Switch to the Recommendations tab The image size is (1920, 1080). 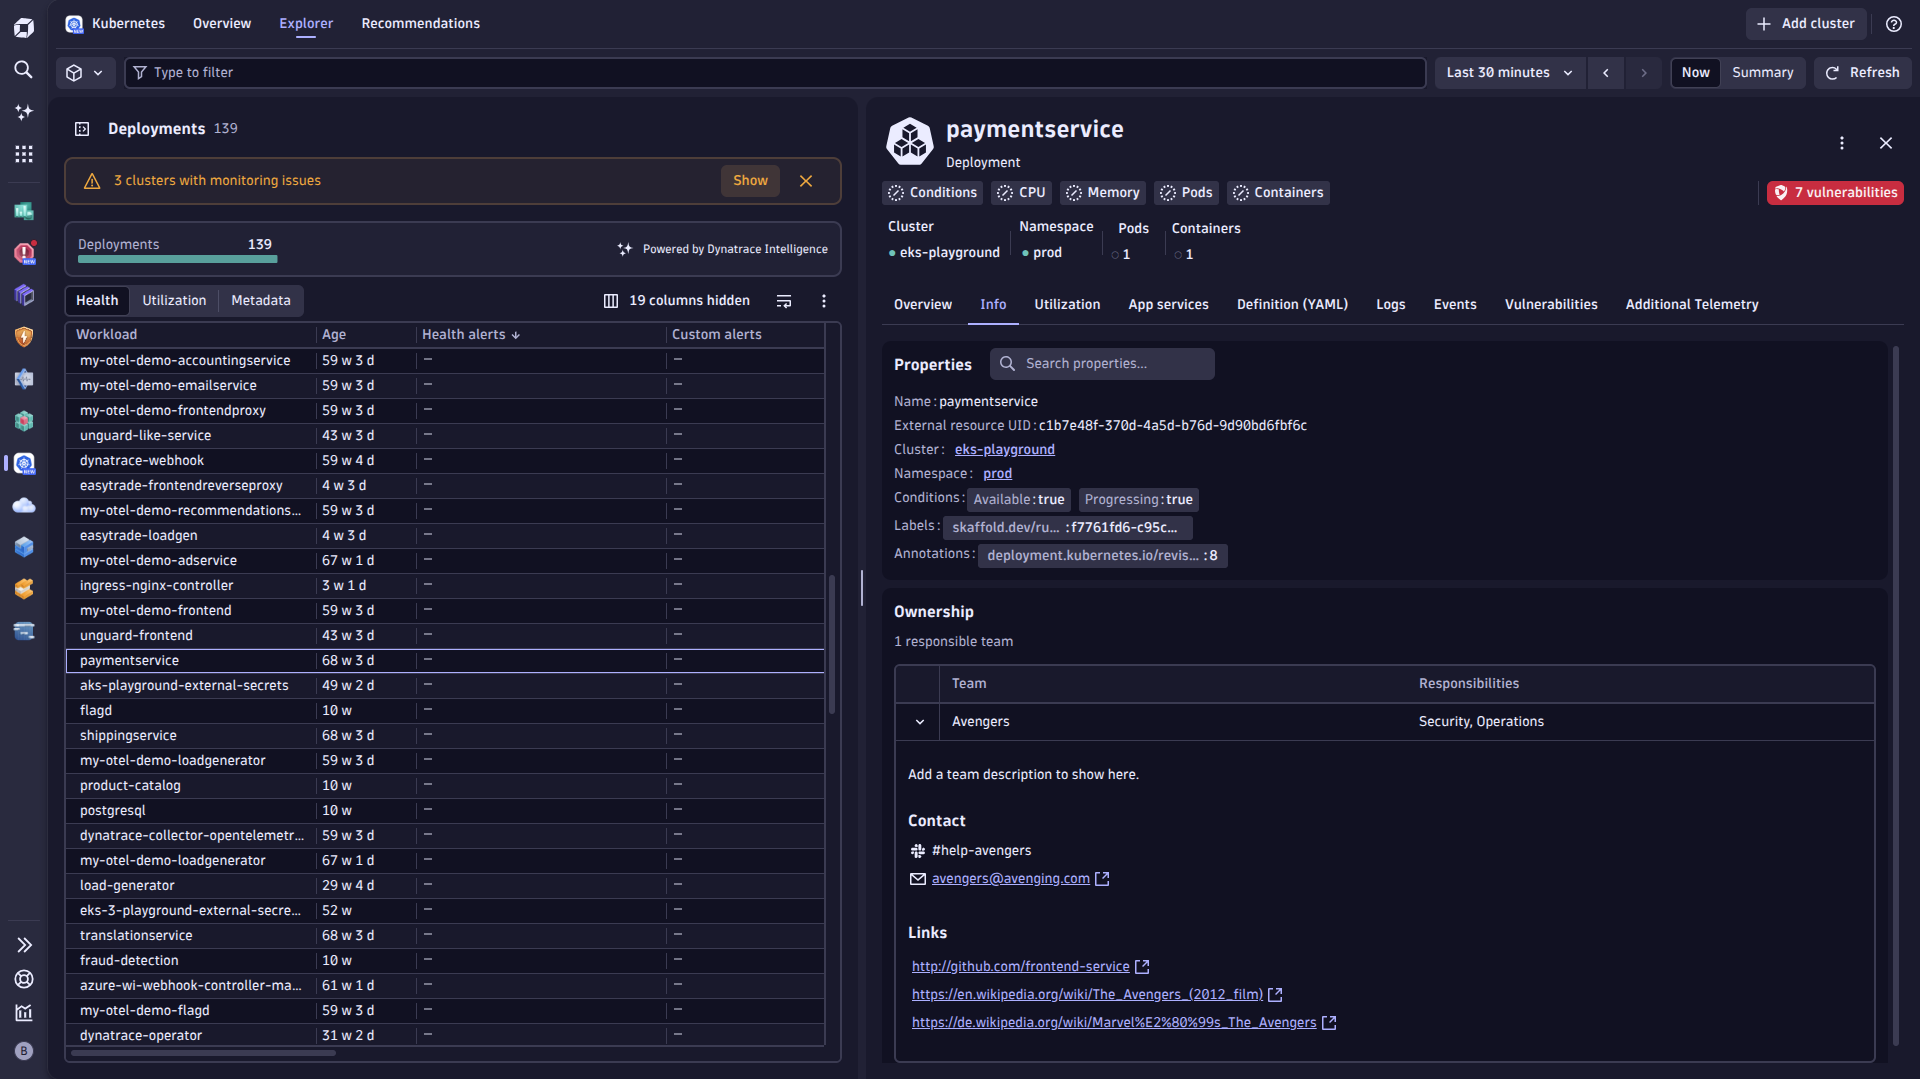(419, 23)
